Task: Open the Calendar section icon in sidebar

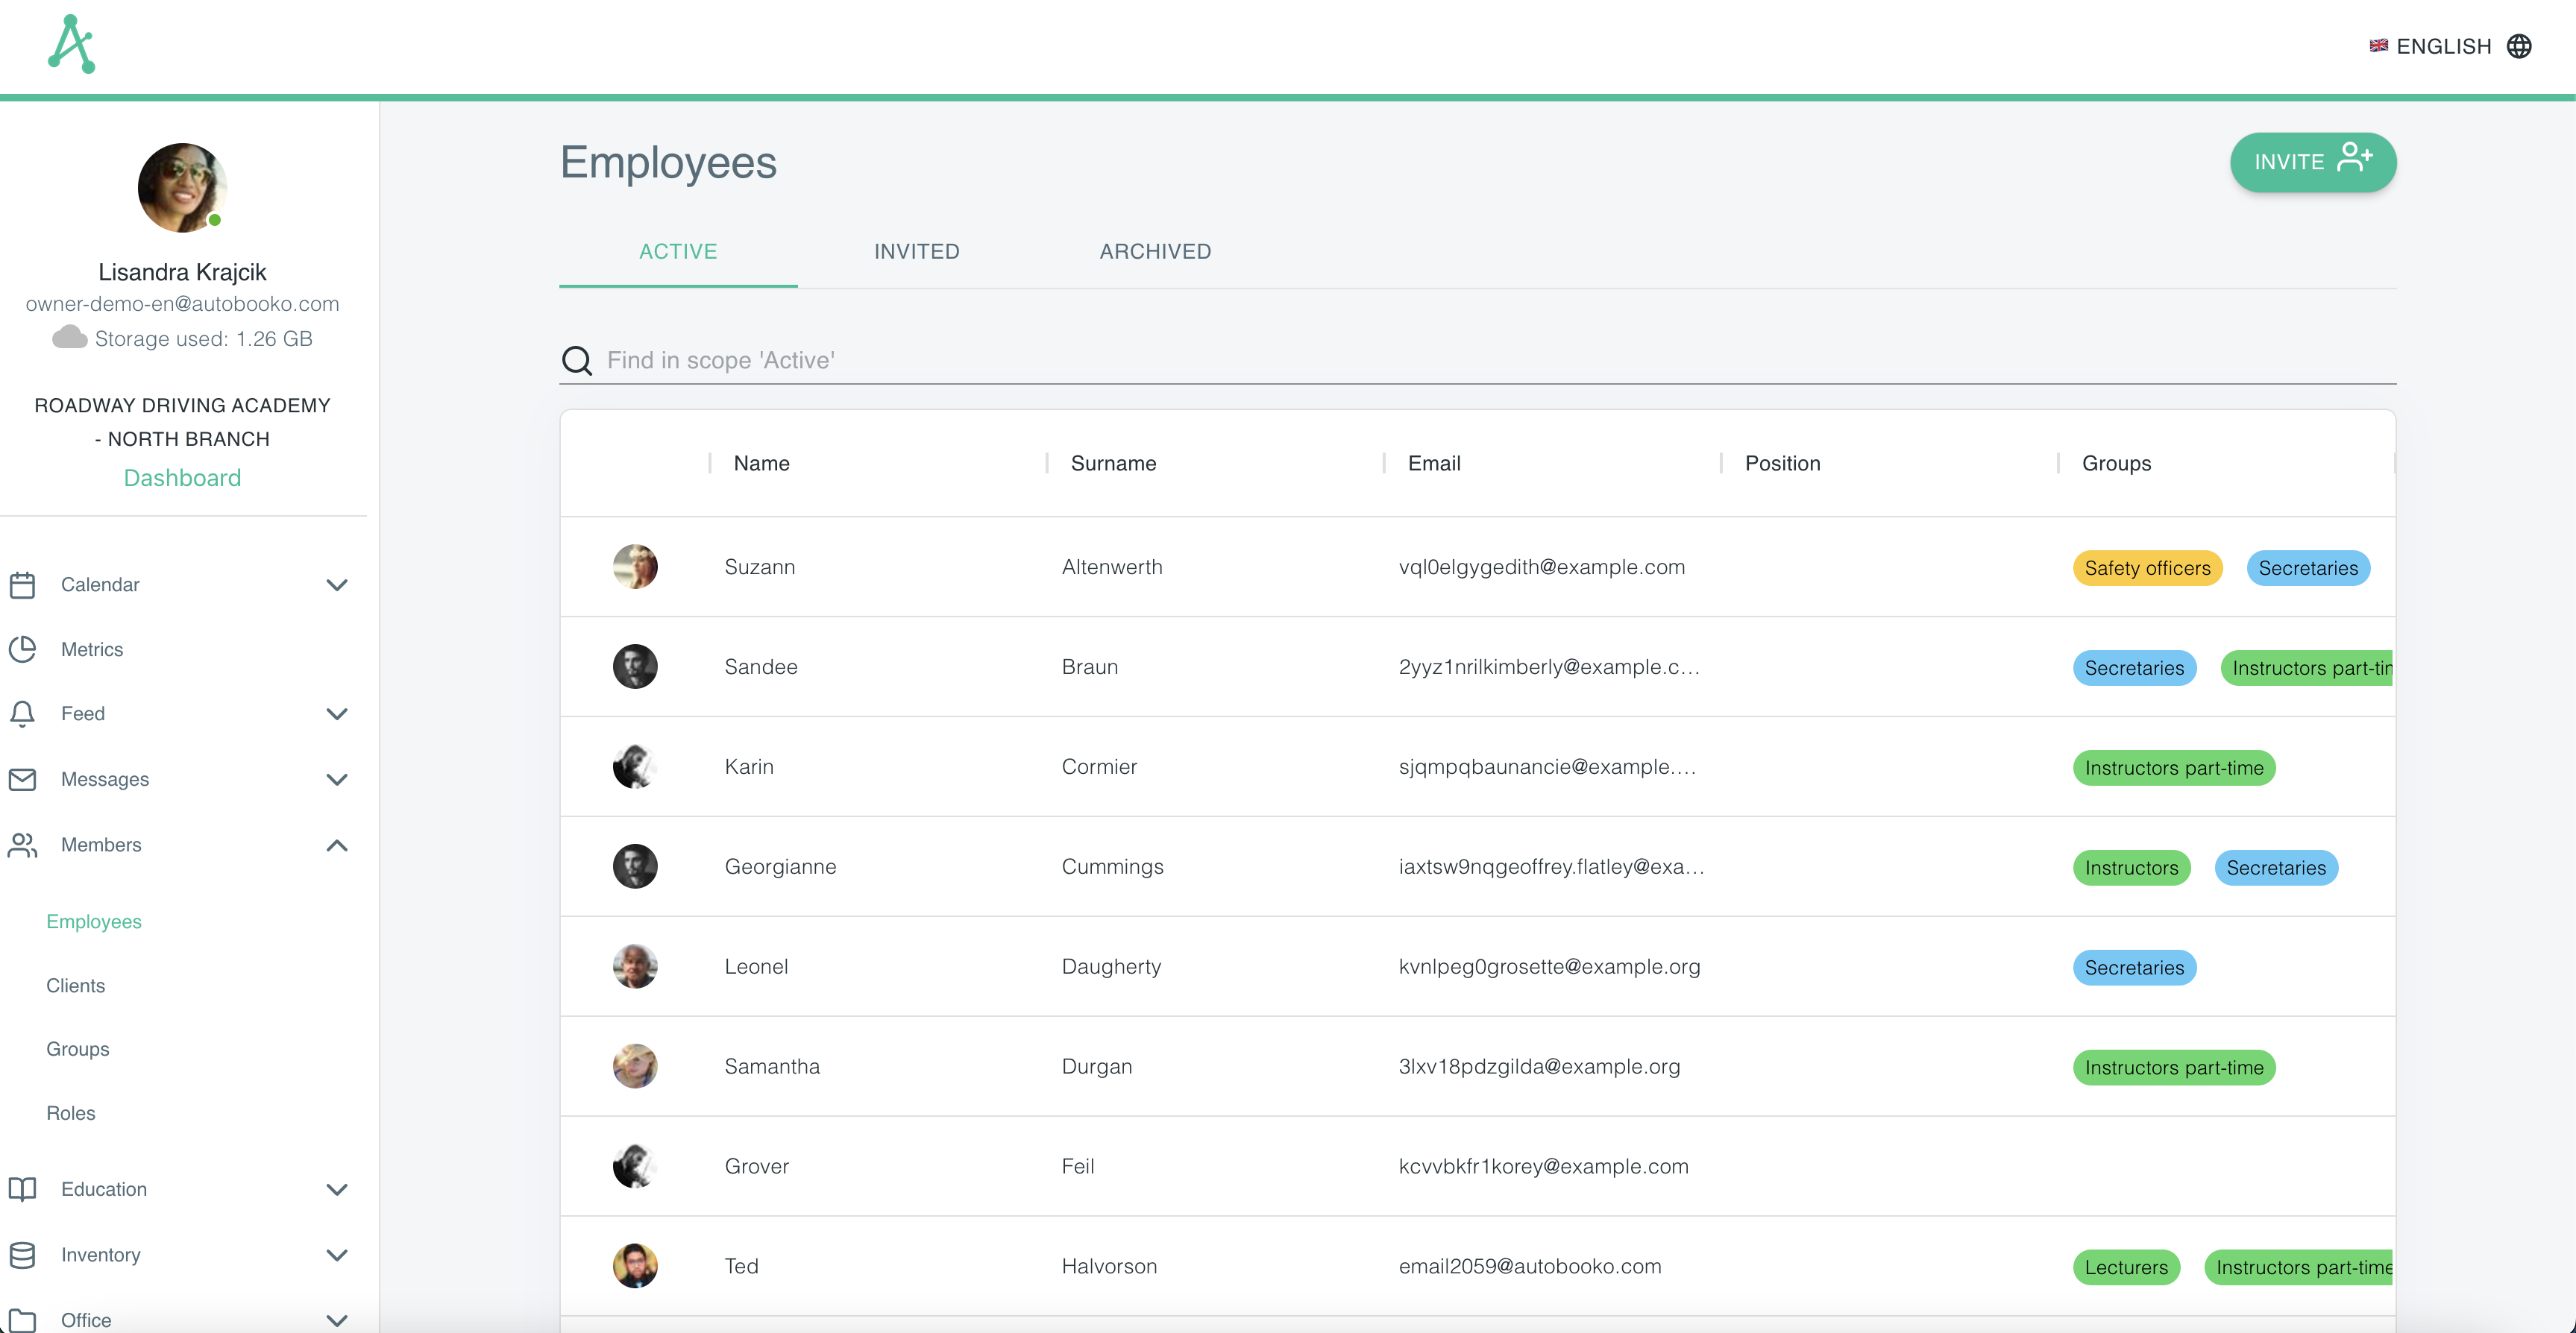Action: 24,584
